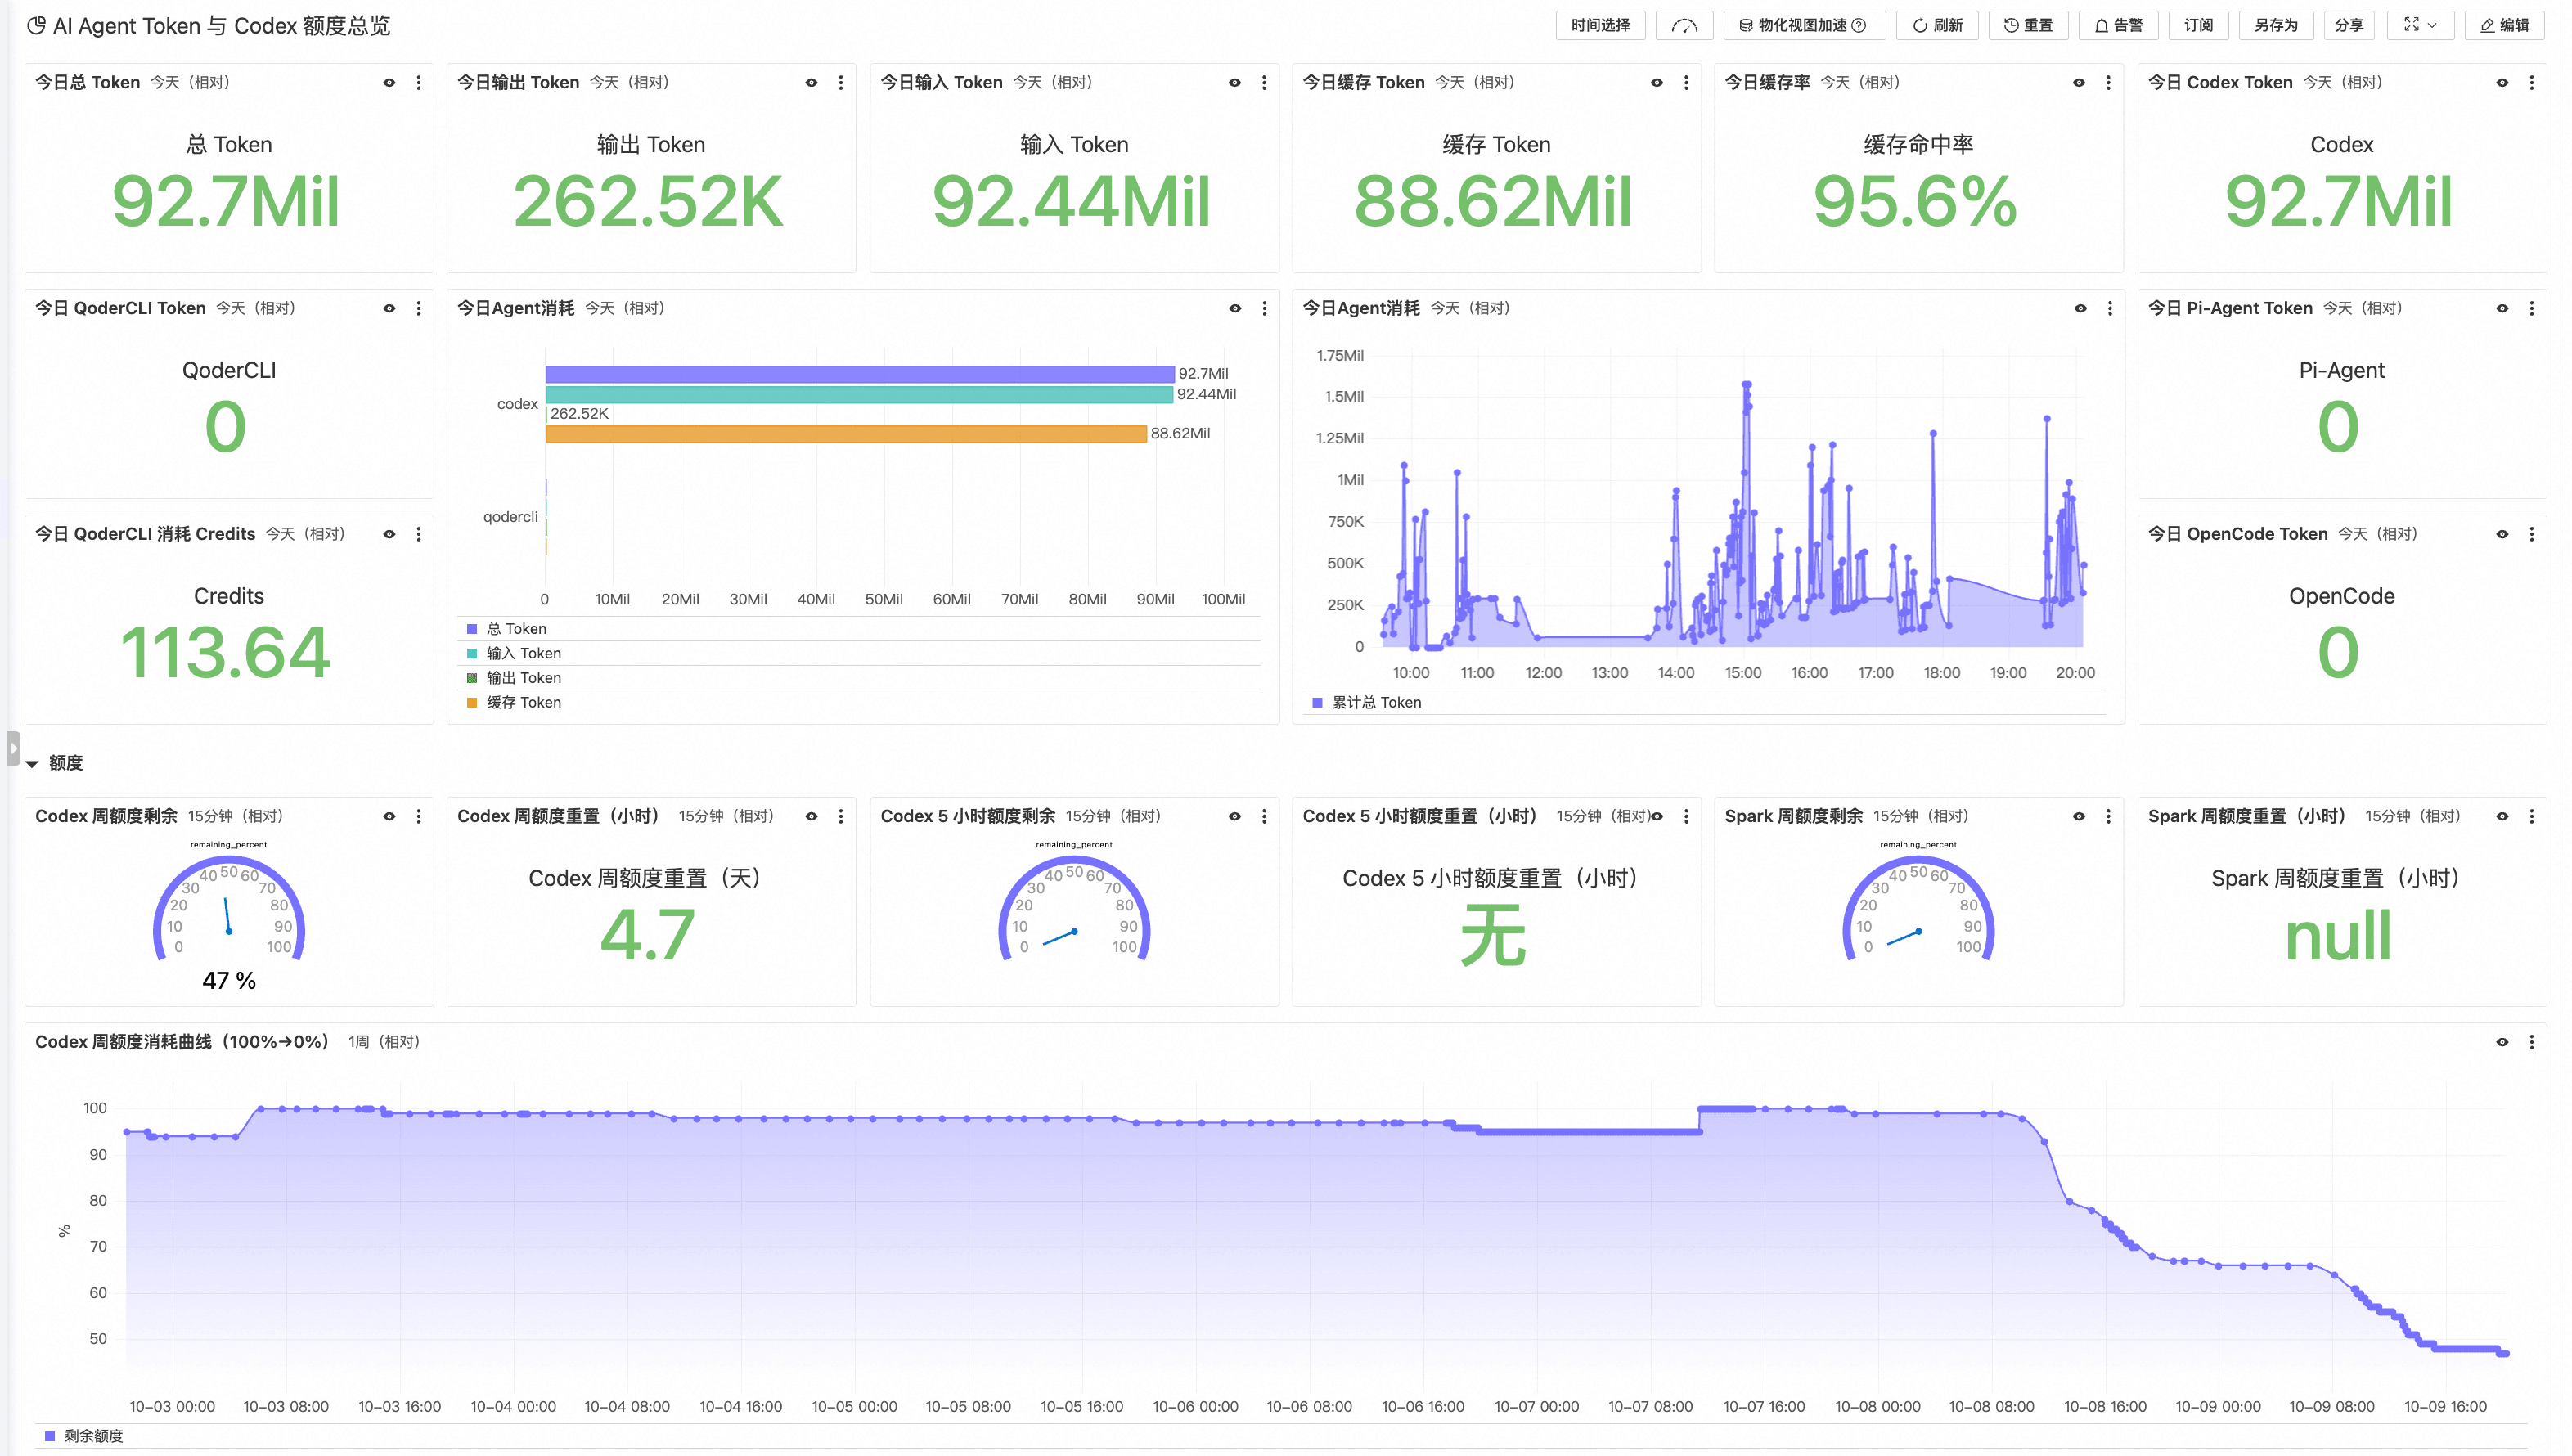
Task: Click the 重置 reset button
Action: pos(2029,26)
